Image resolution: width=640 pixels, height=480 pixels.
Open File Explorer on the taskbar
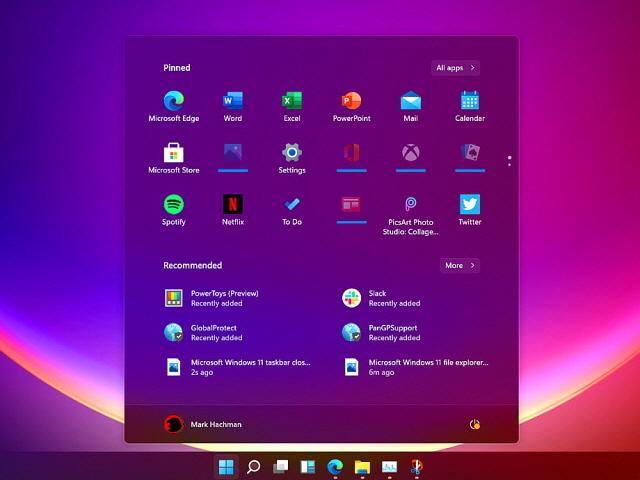click(362, 467)
